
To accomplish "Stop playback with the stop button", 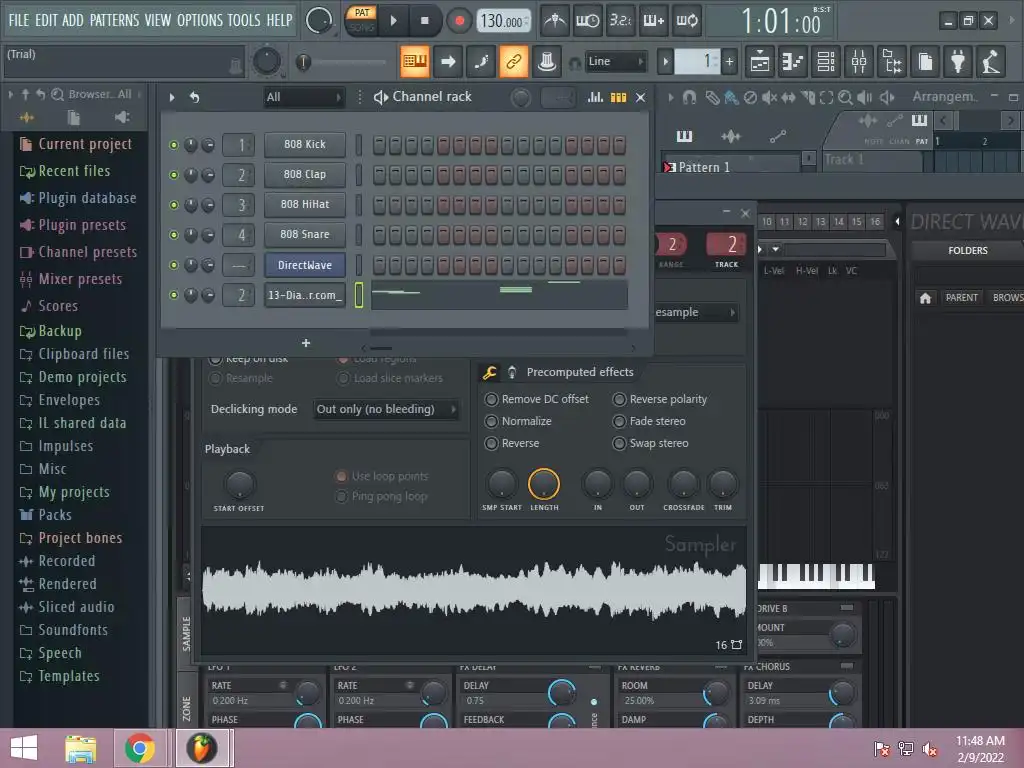I will [424, 21].
